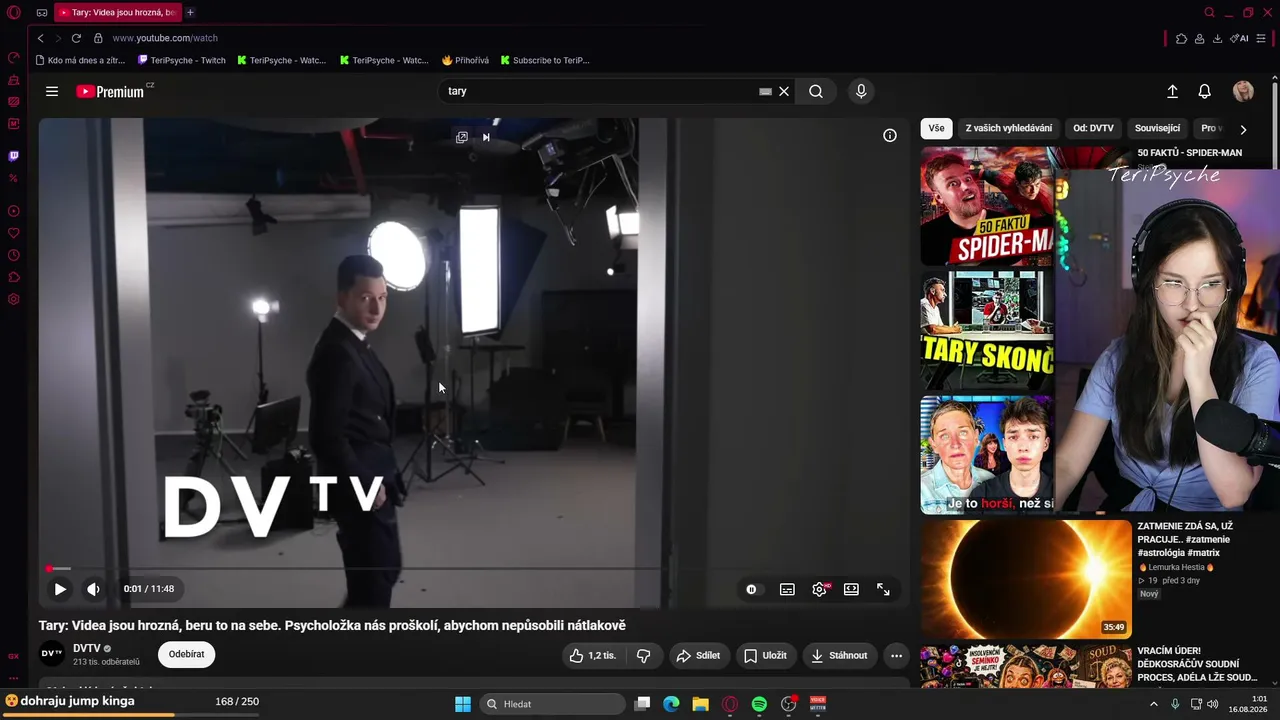
Task: Open Opera easy setup menu
Action: [1263, 38]
